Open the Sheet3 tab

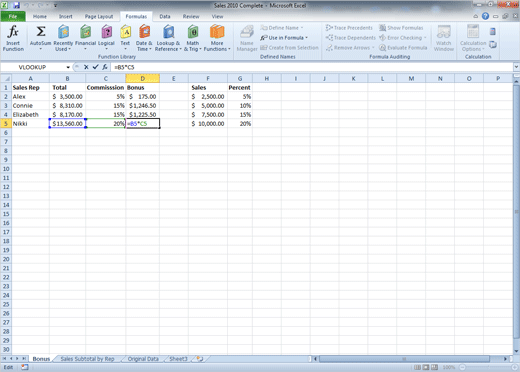pyautogui.click(x=178, y=359)
